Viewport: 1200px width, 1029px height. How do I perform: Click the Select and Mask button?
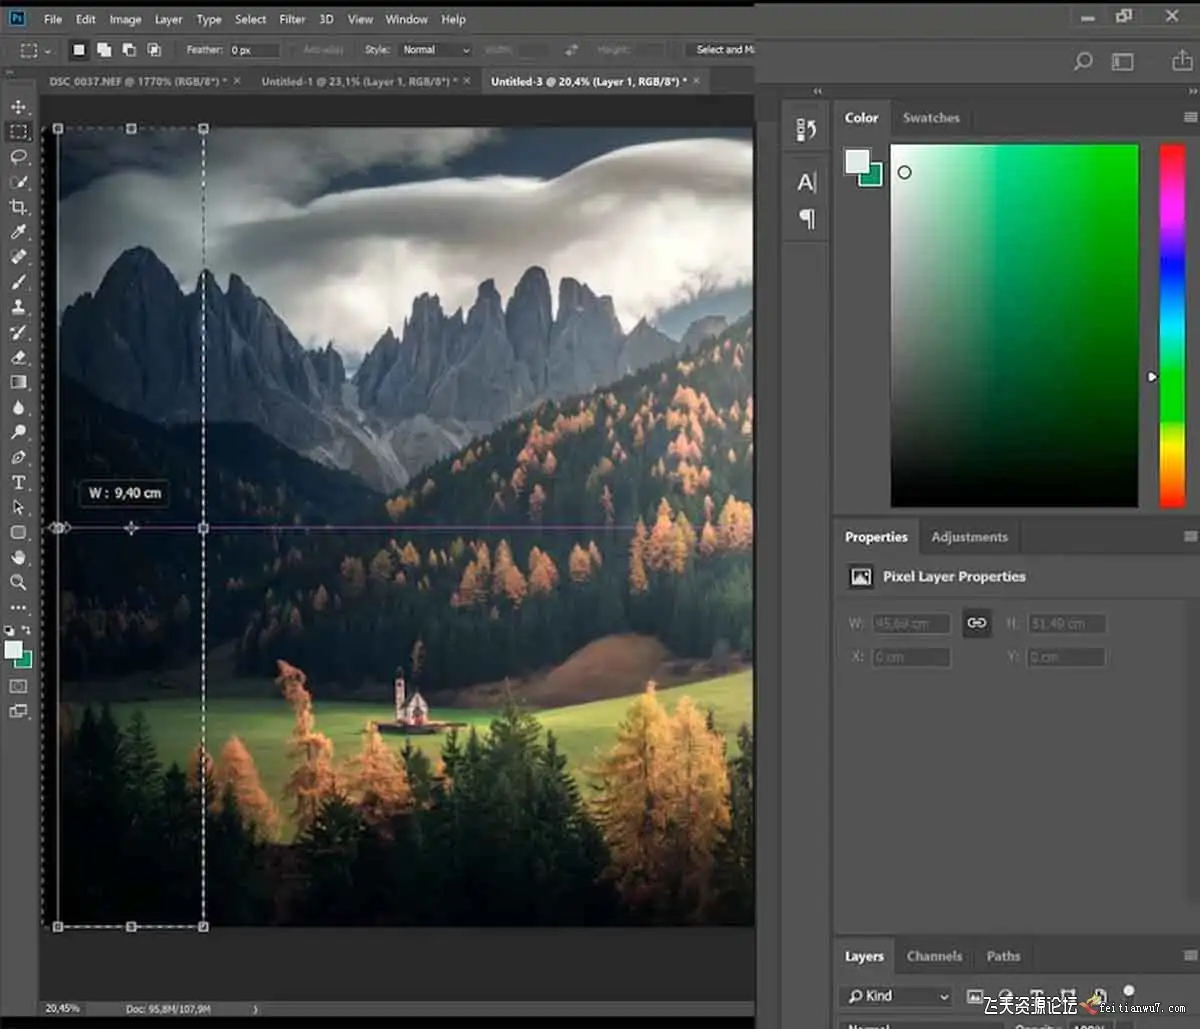pyautogui.click(x=724, y=50)
